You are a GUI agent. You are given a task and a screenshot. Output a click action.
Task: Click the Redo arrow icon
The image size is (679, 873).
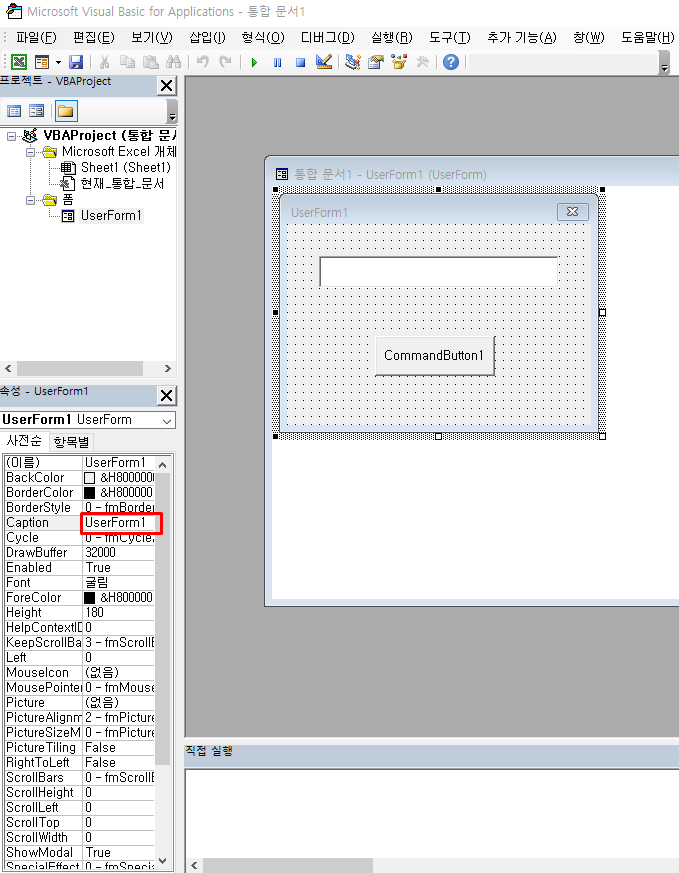click(225, 62)
